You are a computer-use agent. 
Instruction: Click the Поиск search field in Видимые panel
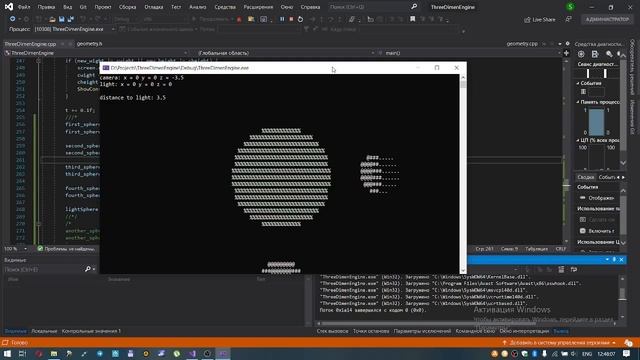(x=45, y=269)
